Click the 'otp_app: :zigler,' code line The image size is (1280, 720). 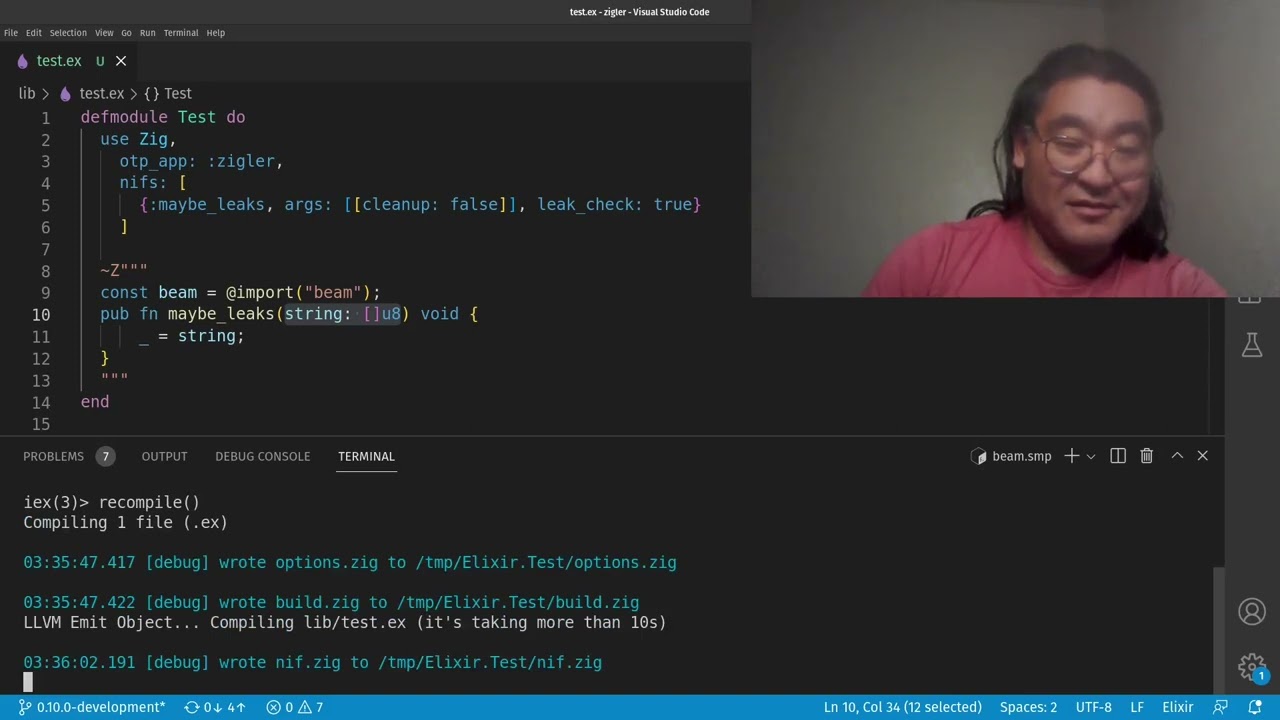pyautogui.click(x=201, y=161)
